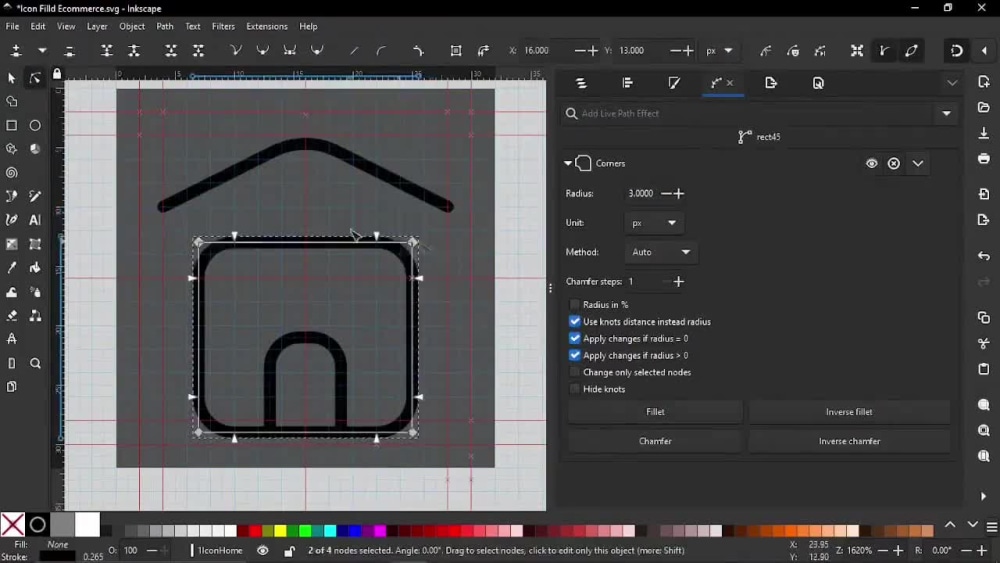Image resolution: width=1000 pixels, height=563 pixels.
Task: Open the Align and Distribute panel tab
Action: point(628,83)
